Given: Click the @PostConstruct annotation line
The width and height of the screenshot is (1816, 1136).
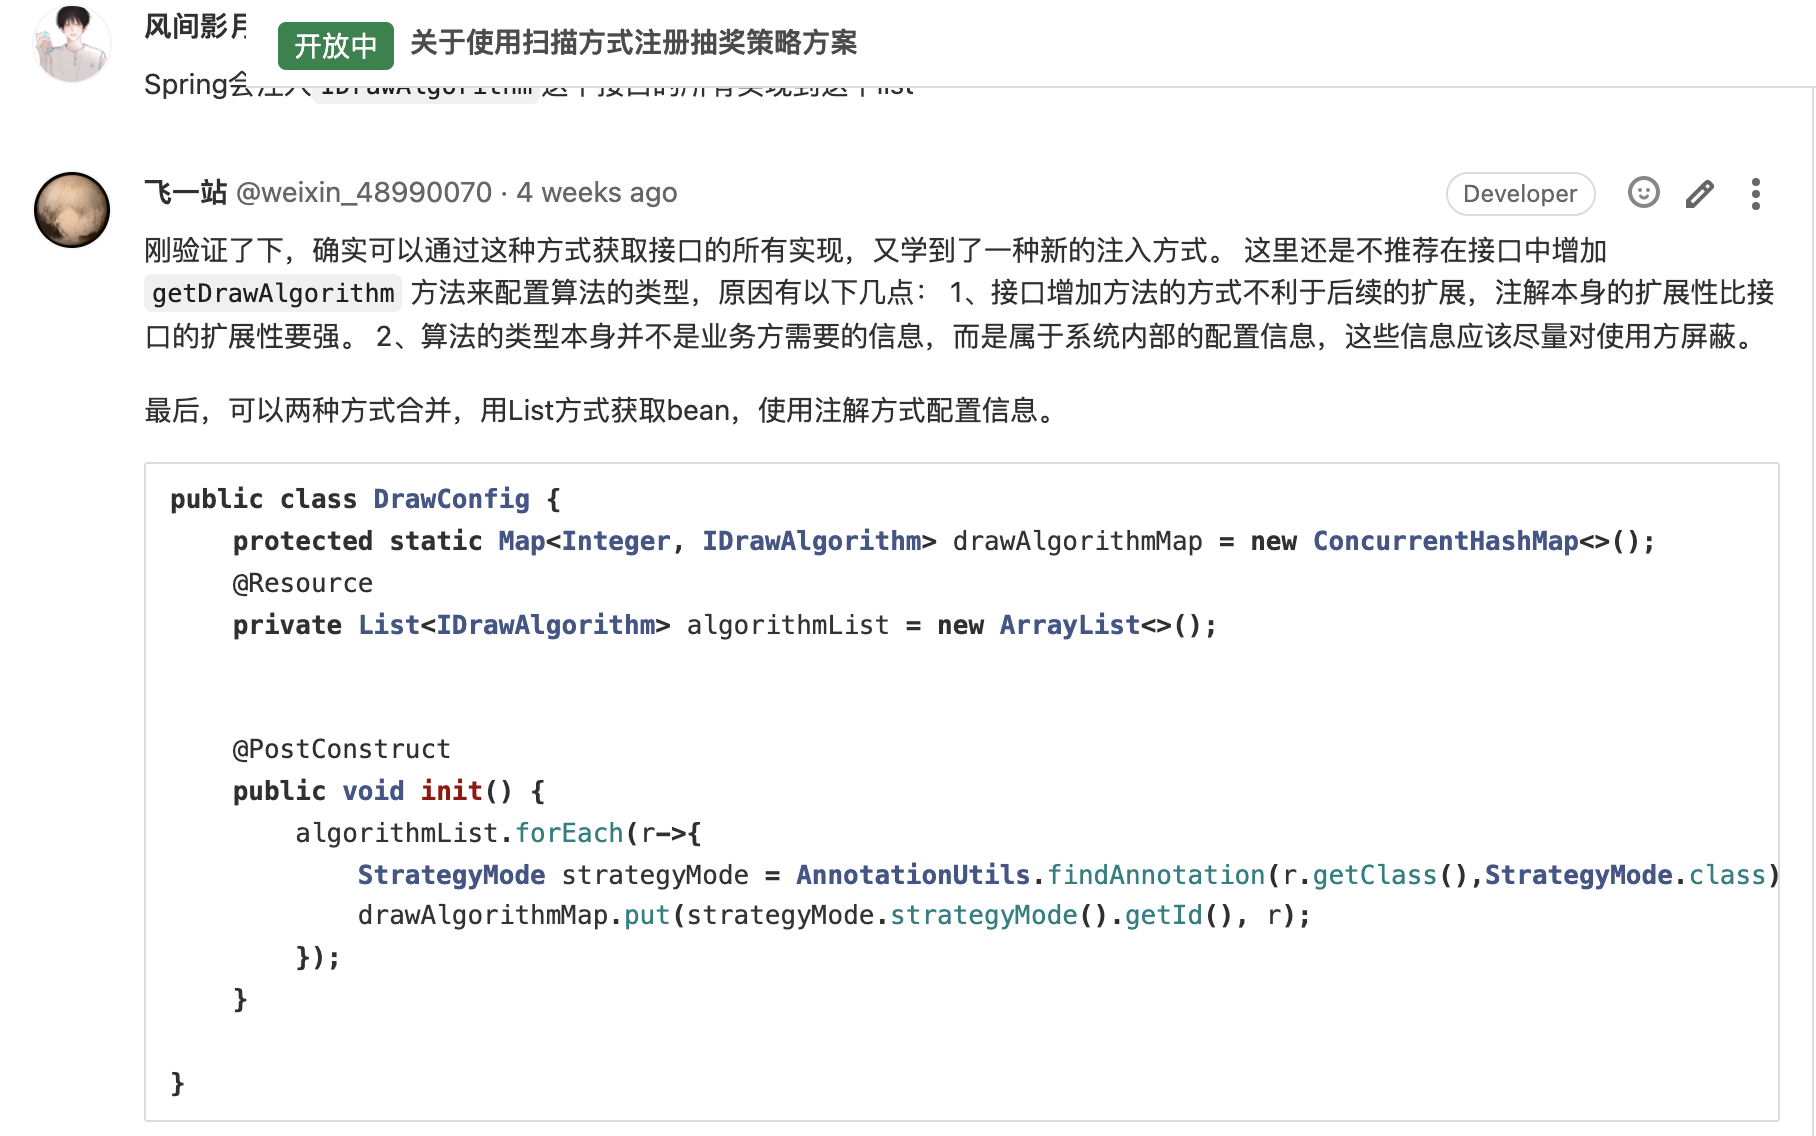Looking at the screenshot, I should 342,749.
